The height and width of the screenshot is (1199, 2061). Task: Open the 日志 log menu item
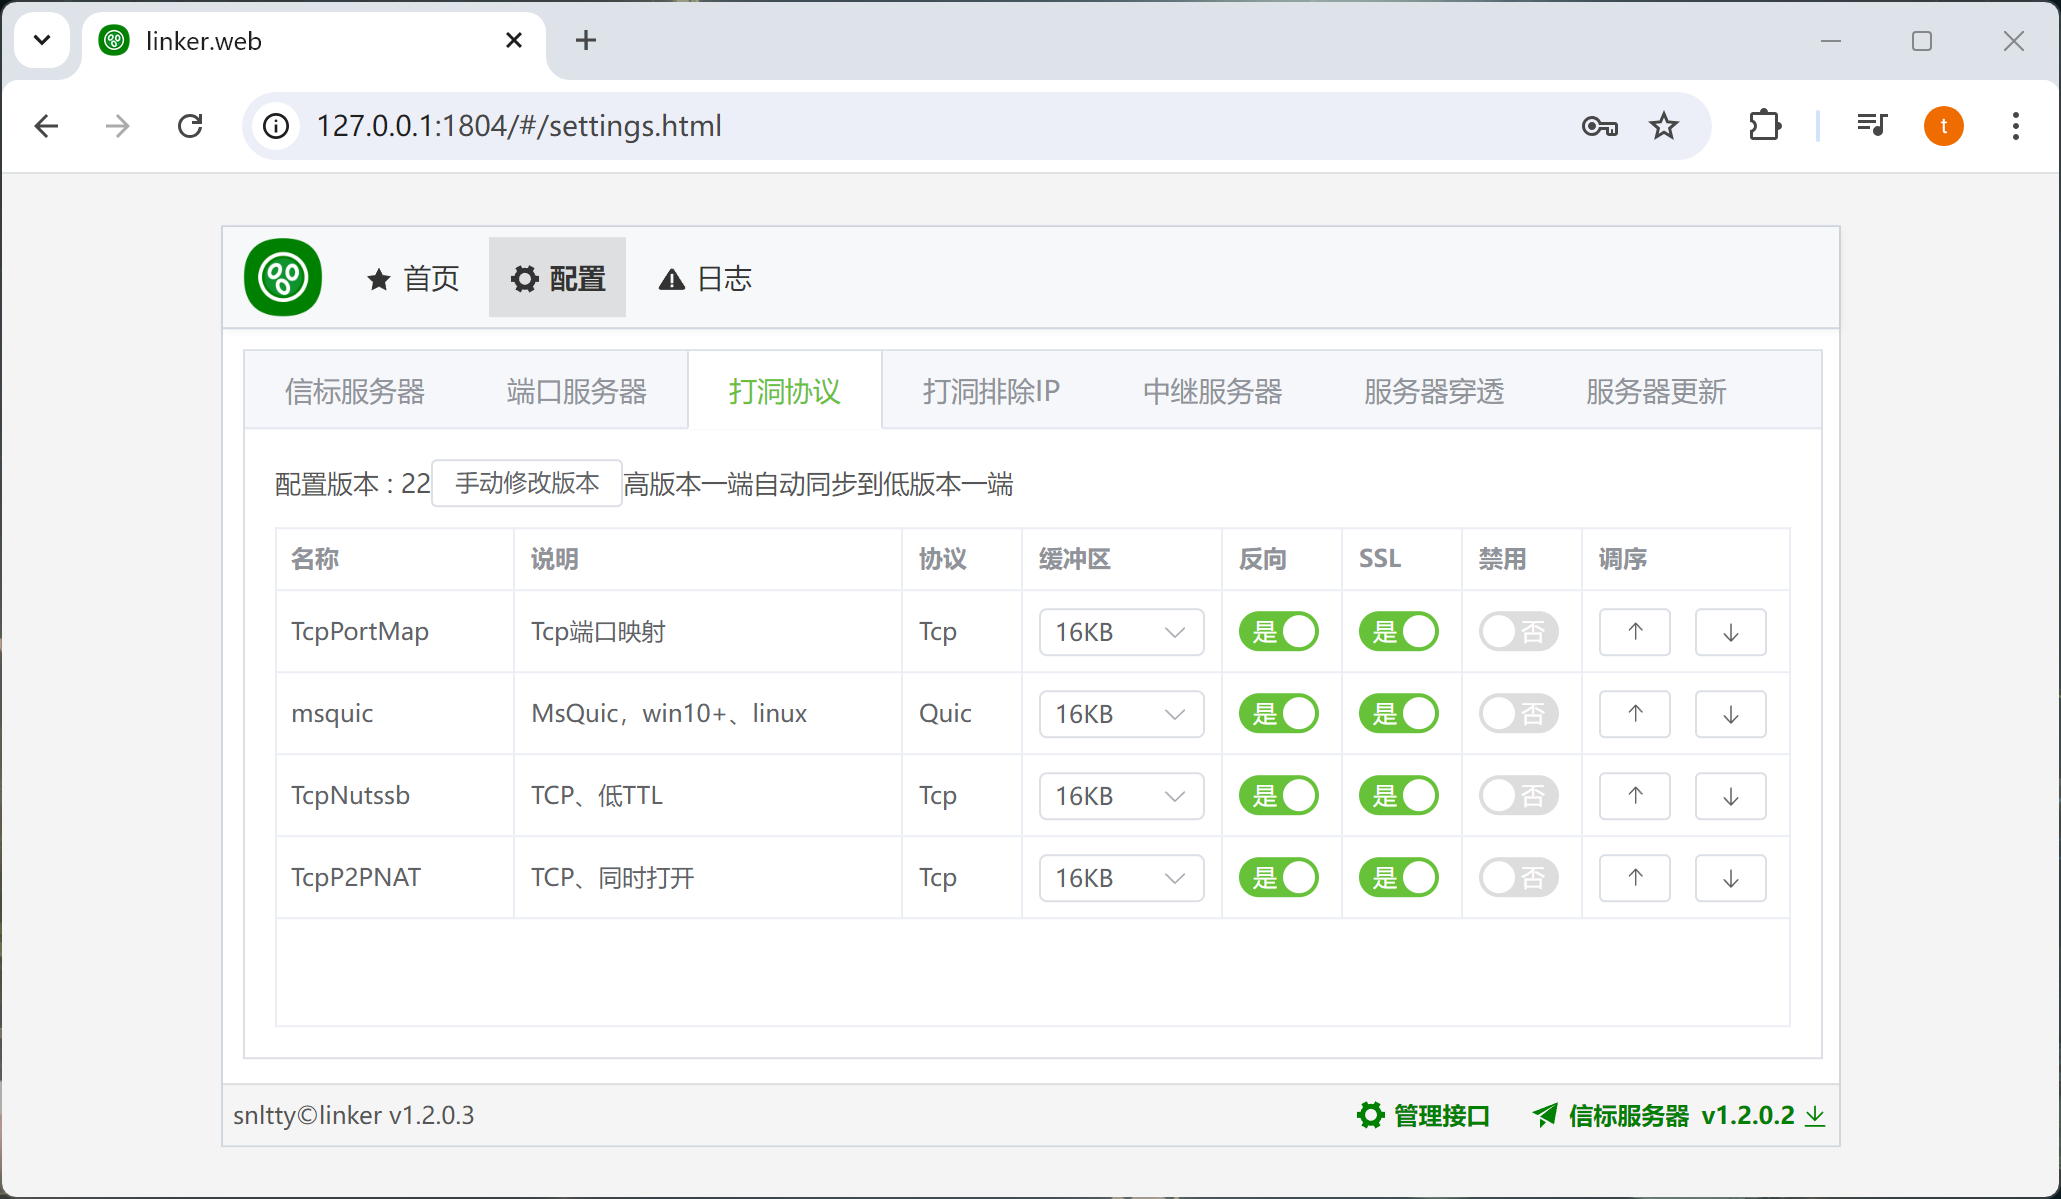[705, 278]
